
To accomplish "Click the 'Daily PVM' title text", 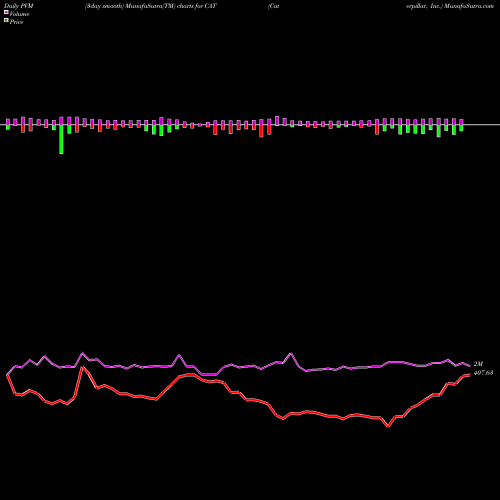I will [19, 6].
